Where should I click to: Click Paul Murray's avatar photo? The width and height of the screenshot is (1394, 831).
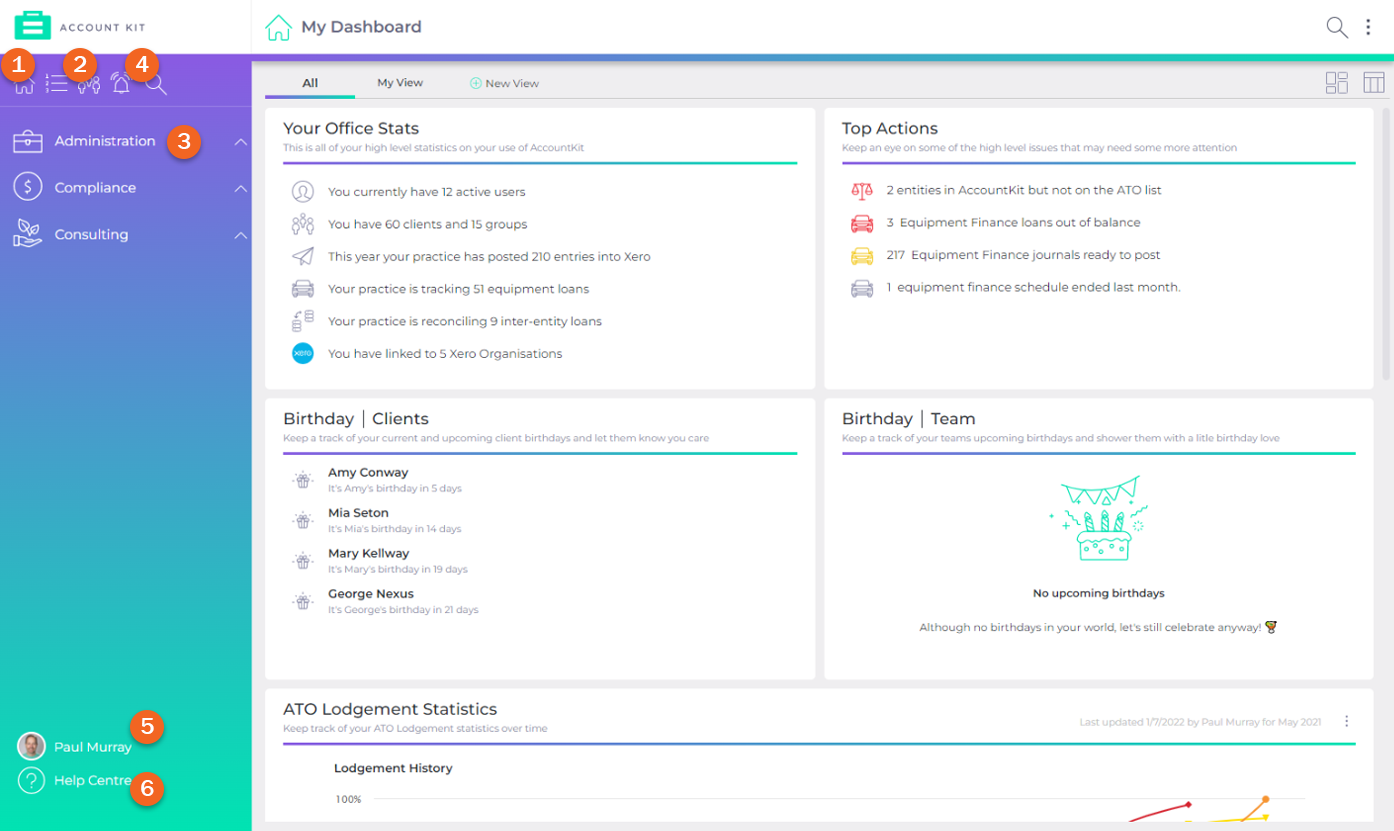31,746
